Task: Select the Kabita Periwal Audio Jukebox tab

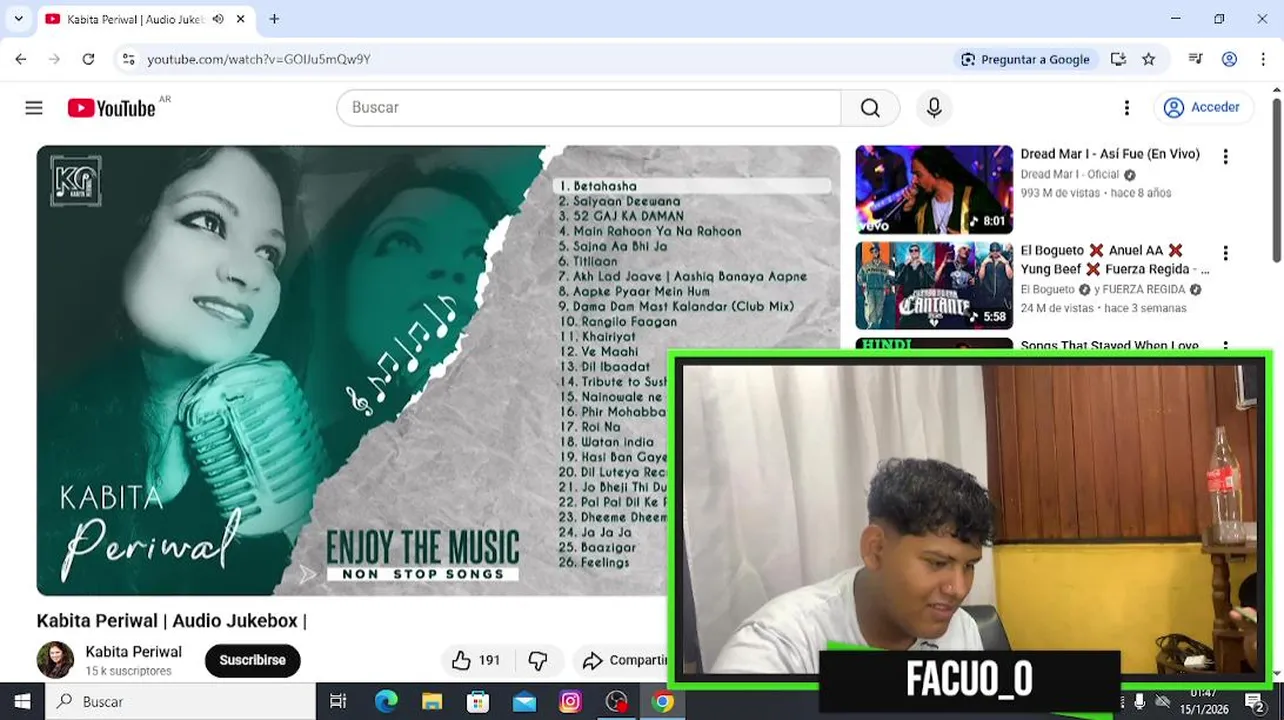Action: 135,19
